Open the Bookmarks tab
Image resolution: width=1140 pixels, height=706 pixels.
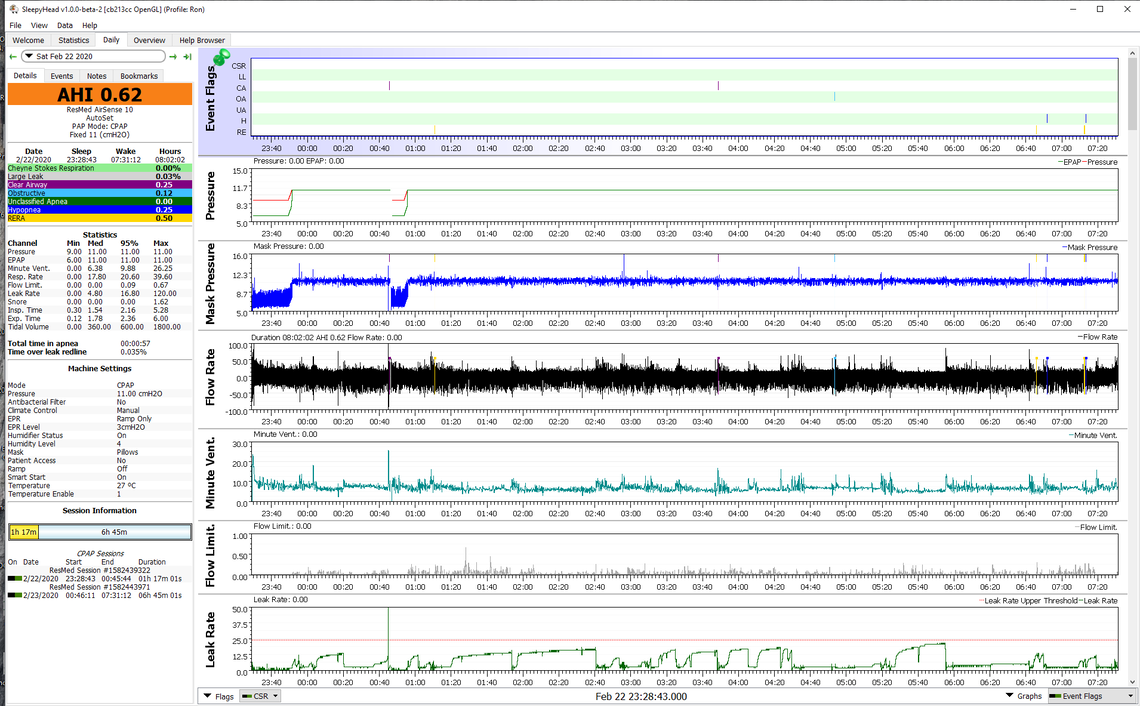(x=139, y=76)
